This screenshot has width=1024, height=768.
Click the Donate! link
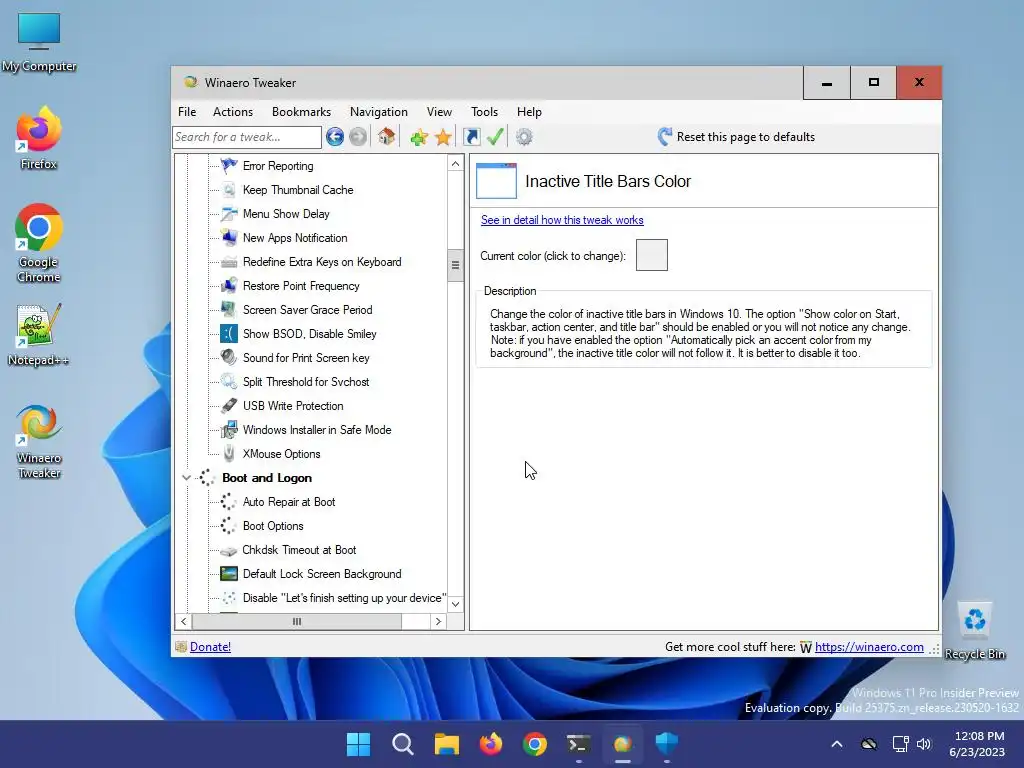click(x=210, y=647)
